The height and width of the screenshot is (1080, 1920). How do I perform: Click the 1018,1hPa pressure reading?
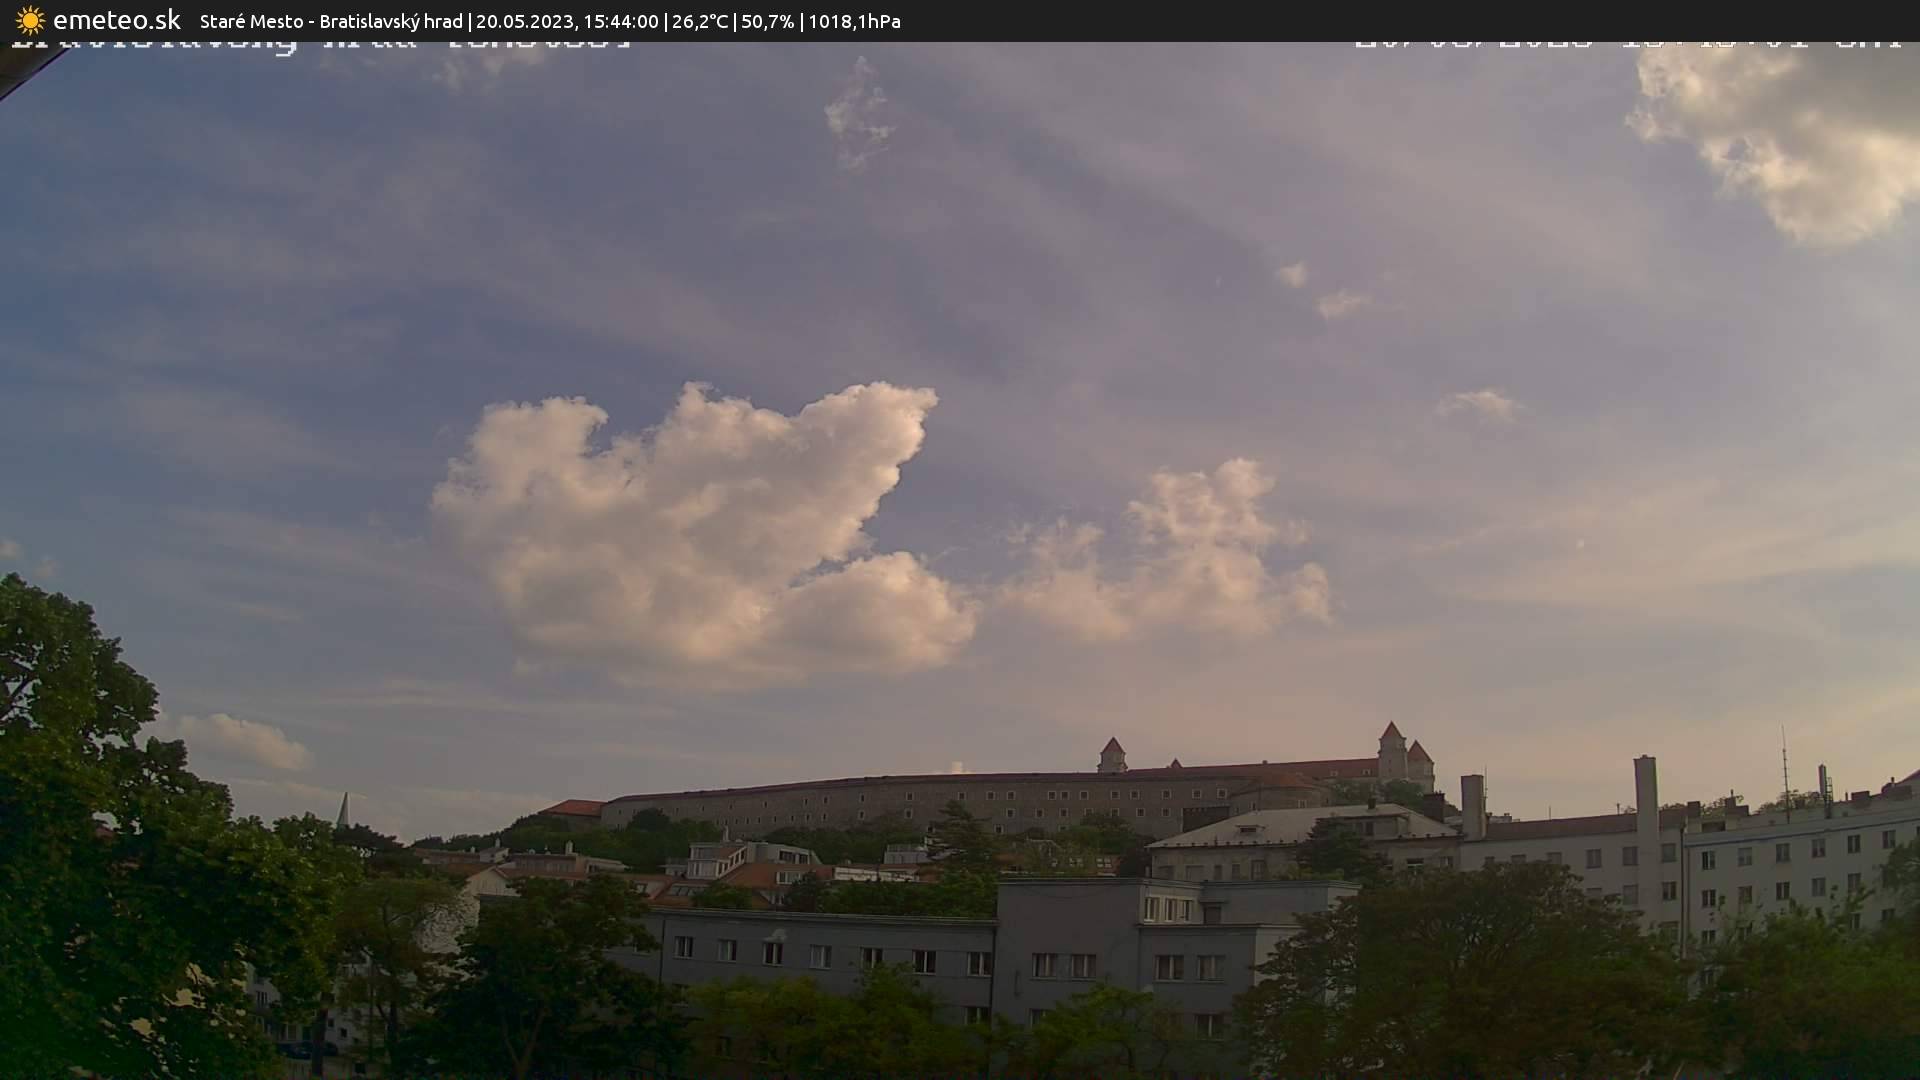(x=854, y=21)
